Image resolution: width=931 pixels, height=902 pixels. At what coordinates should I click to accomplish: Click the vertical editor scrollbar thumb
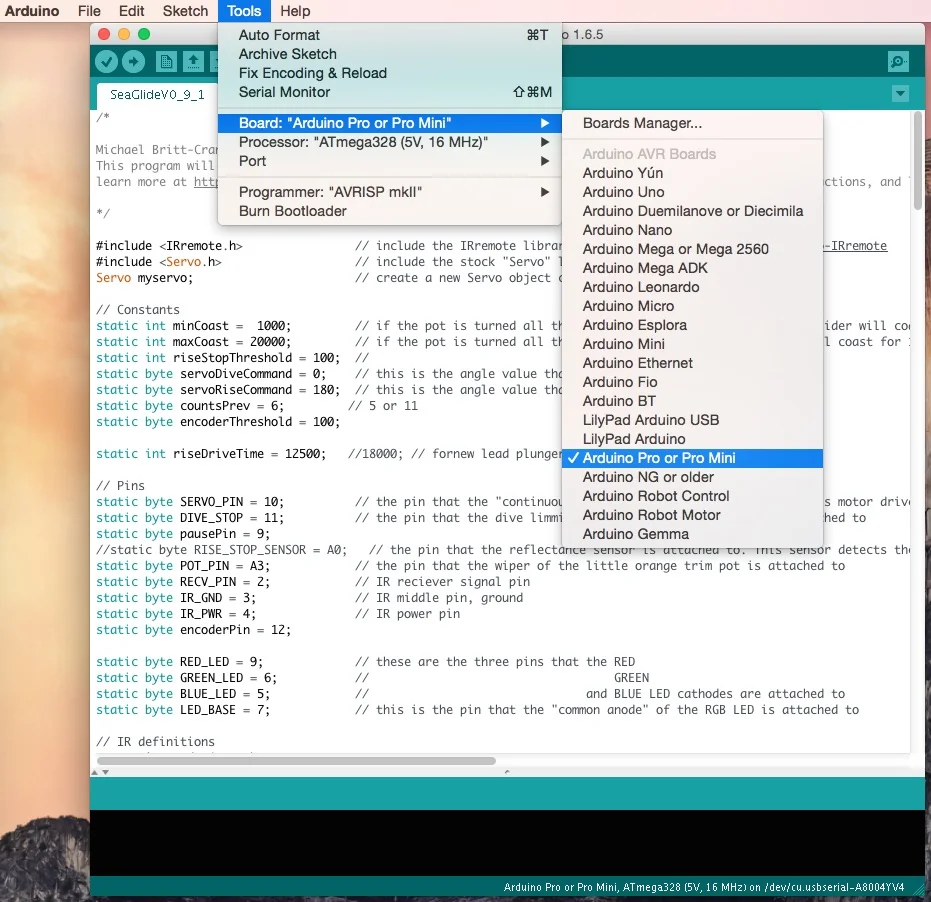(x=918, y=160)
